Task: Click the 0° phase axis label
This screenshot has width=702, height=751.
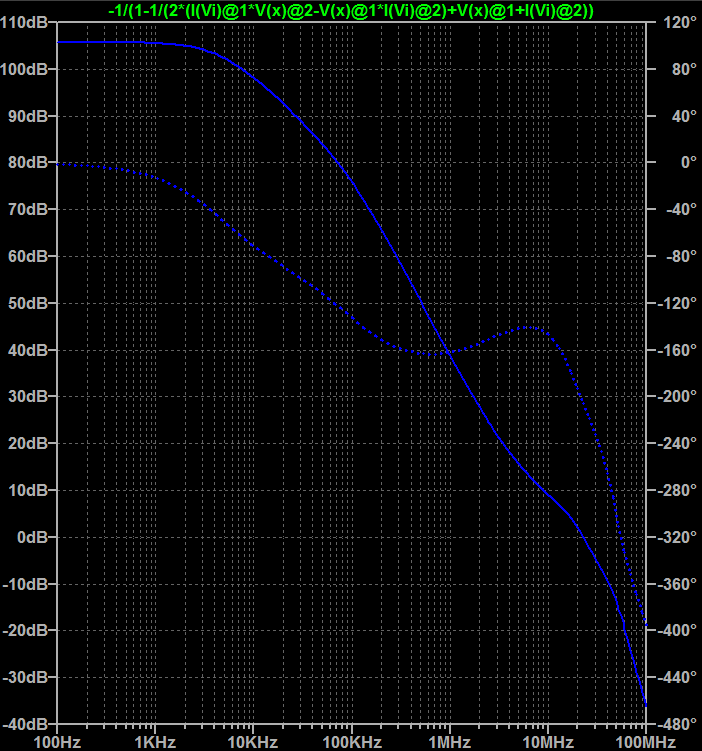Action: (x=688, y=162)
